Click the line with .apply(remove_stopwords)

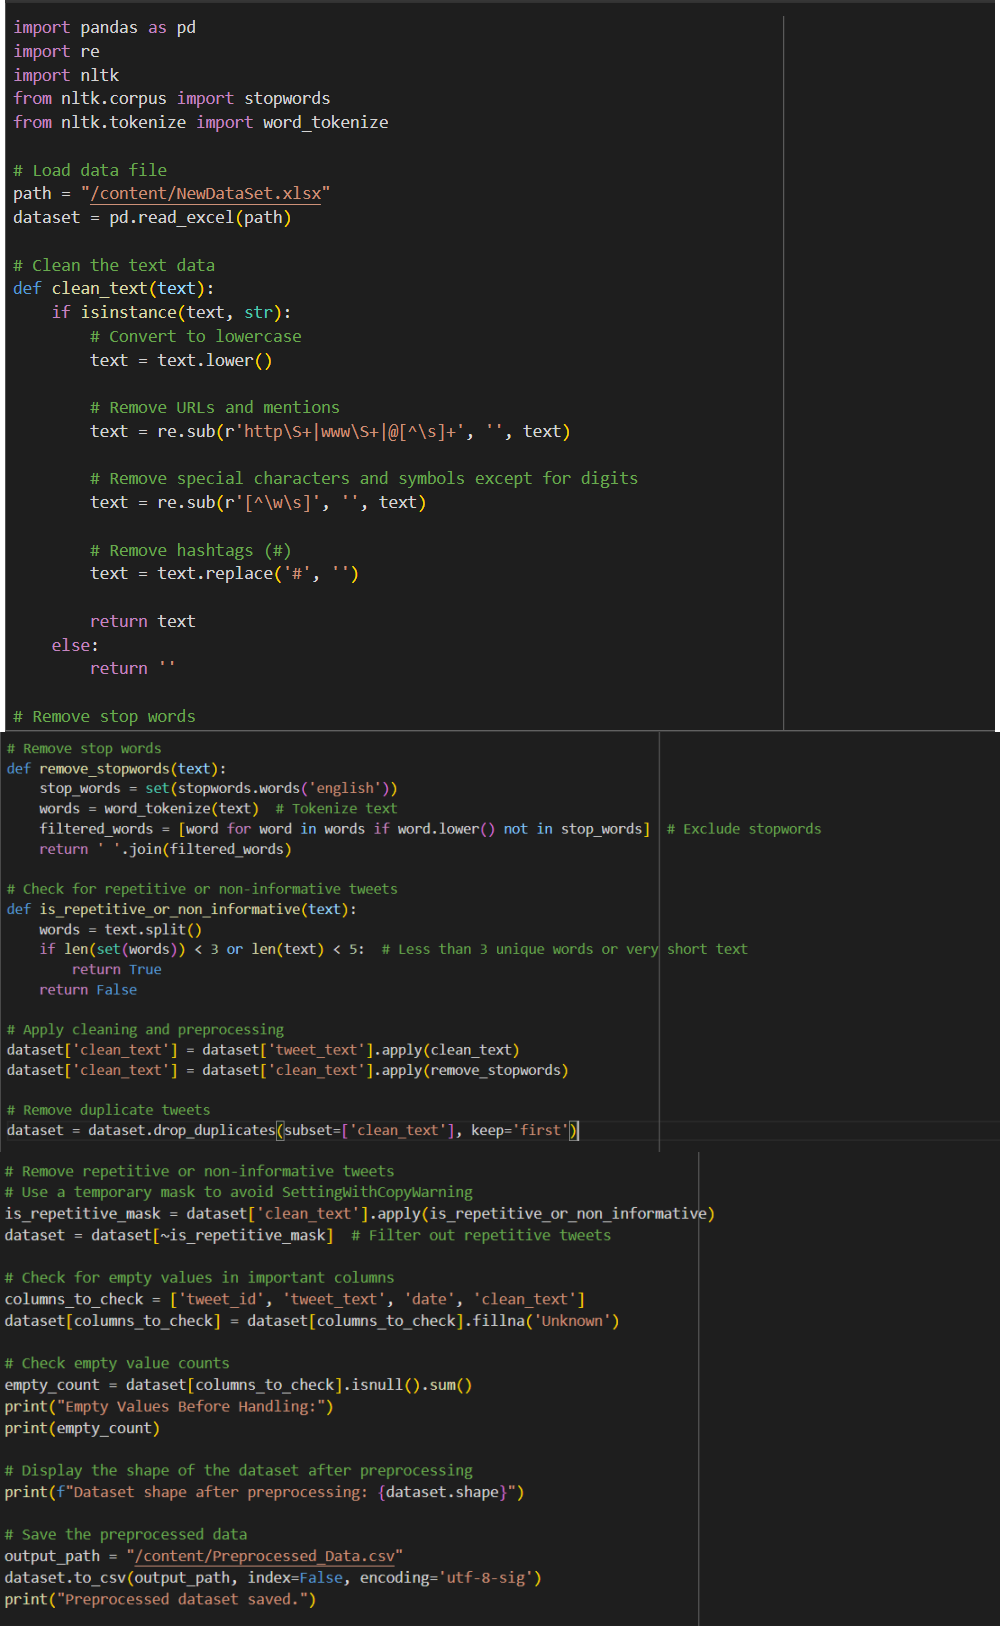pyautogui.click(x=288, y=1070)
